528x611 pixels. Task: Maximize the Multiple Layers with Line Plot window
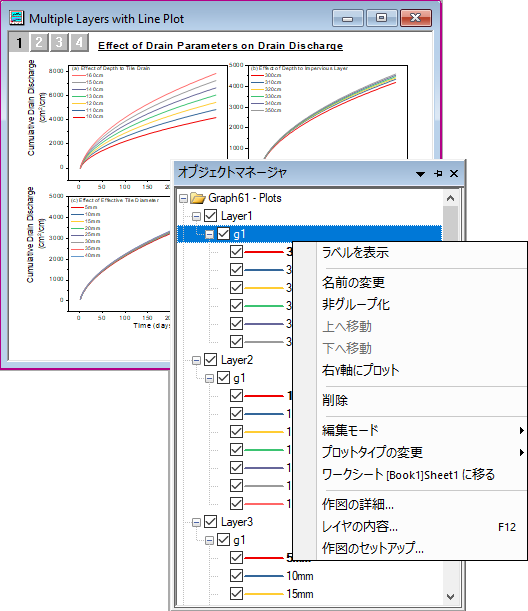381,18
